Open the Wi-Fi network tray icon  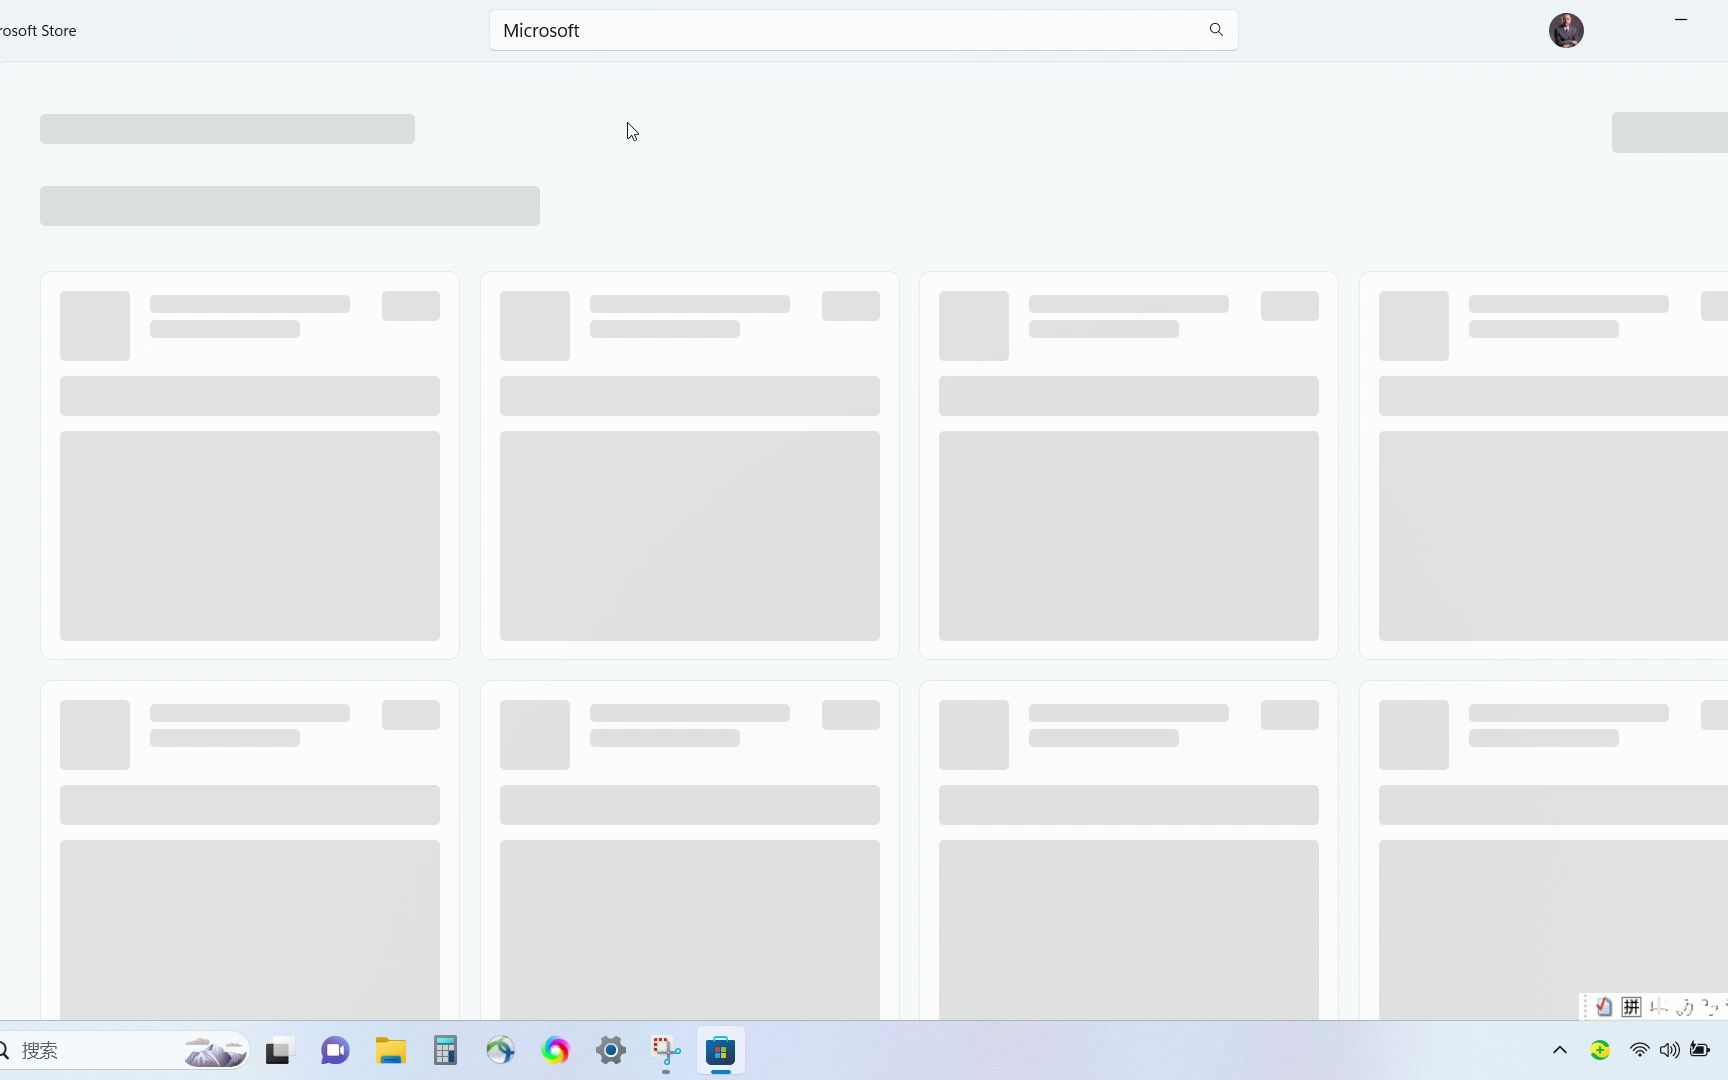pyautogui.click(x=1639, y=1050)
